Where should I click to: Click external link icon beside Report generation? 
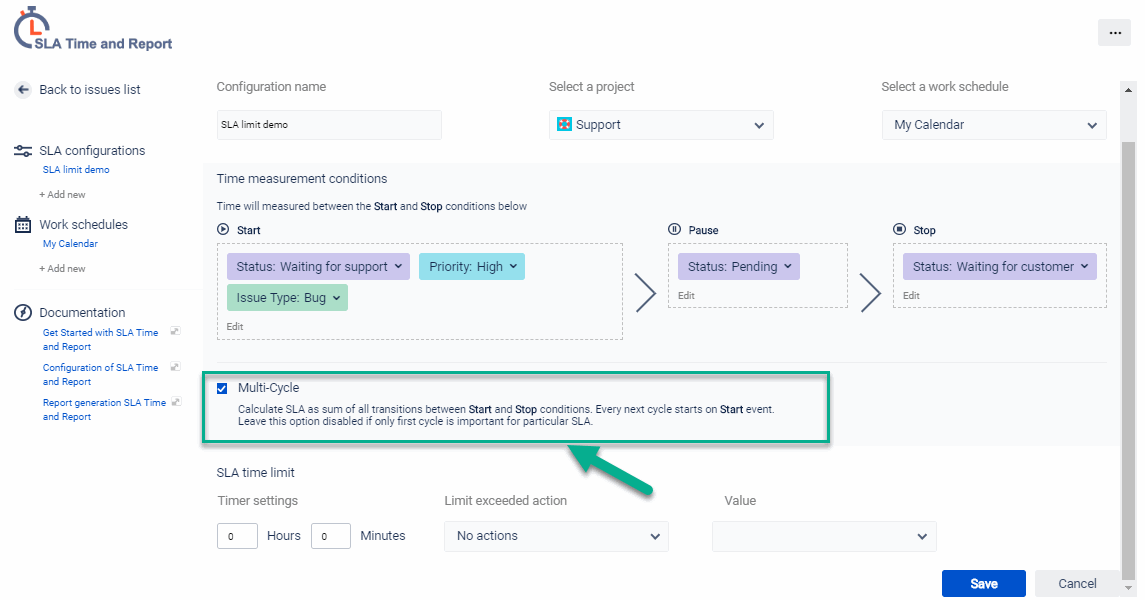click(176, 401)
